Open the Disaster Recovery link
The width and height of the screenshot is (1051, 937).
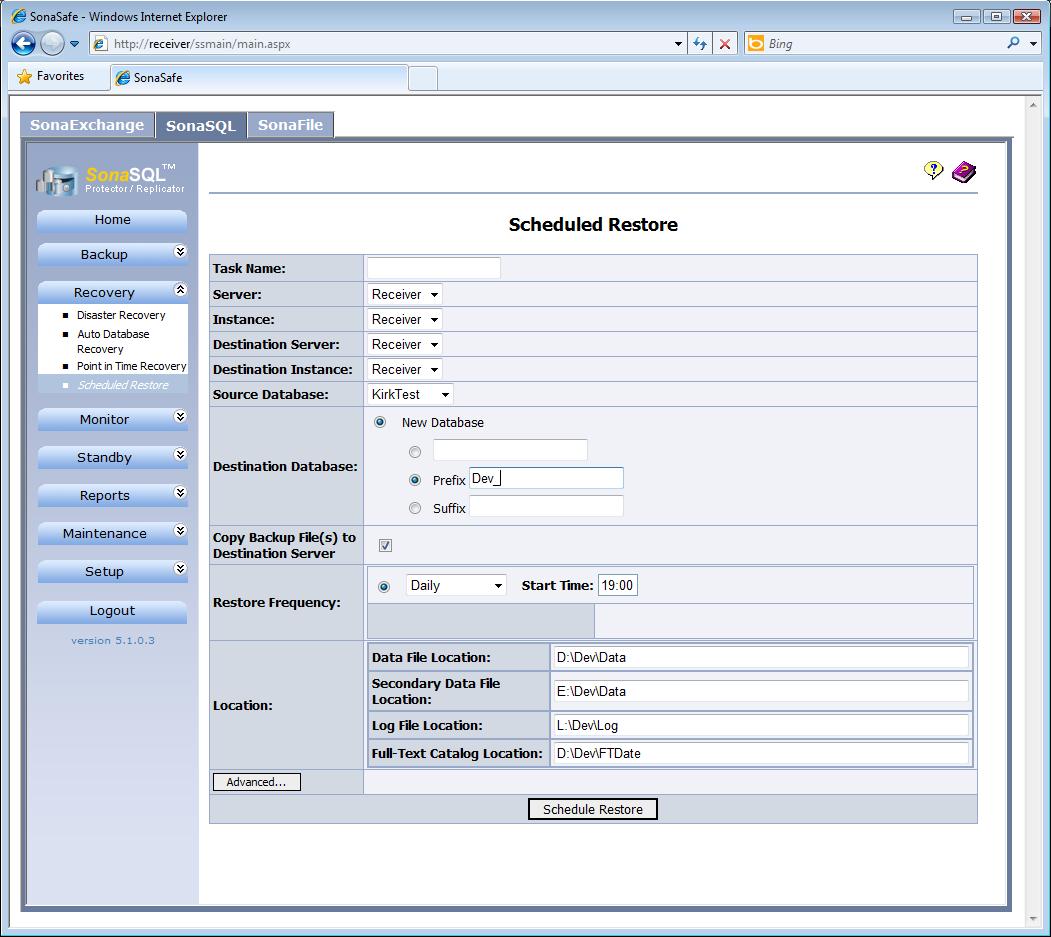(x=121, y=315)
